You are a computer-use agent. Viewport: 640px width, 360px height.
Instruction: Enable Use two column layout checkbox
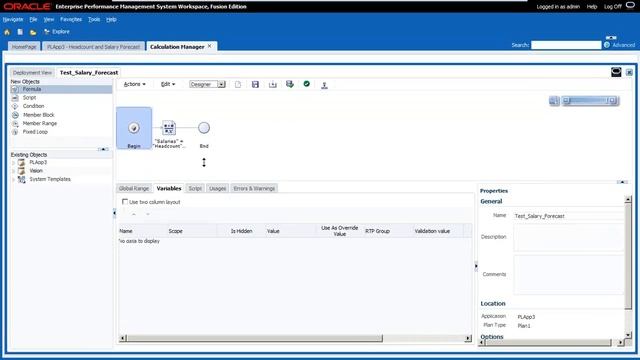pyautogui.click(x=125, y=202)
